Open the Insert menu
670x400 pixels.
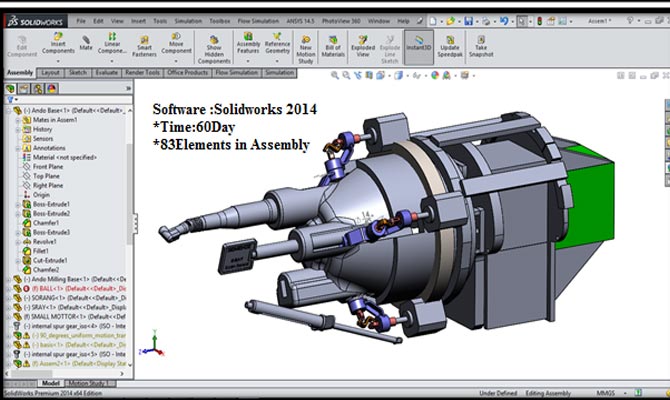click(138, 21)
